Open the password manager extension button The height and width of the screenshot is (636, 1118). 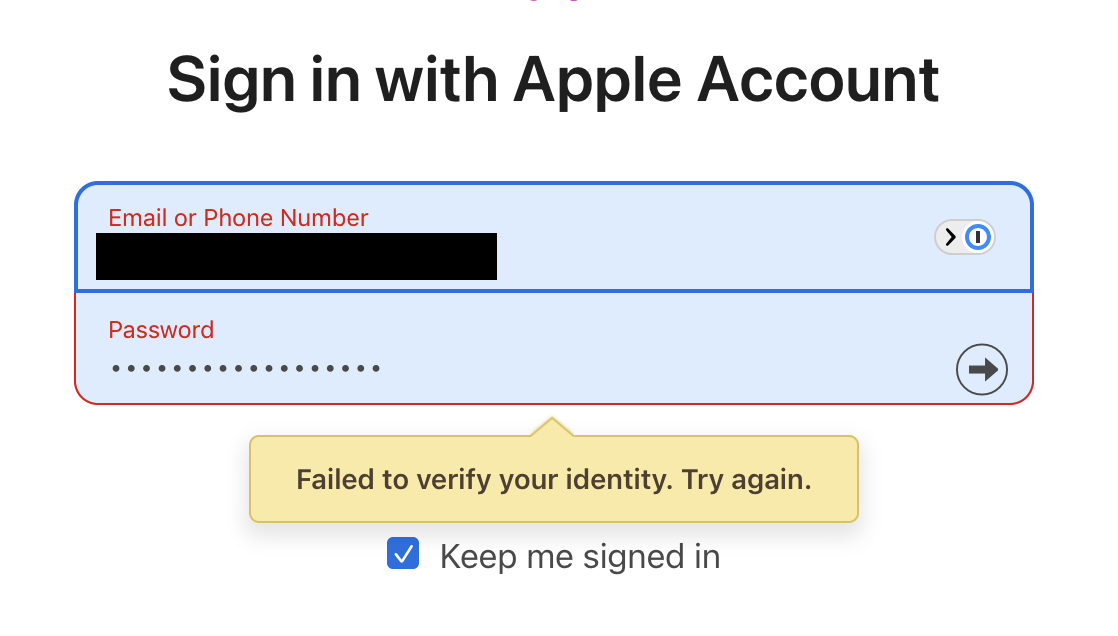pos(978,237)
